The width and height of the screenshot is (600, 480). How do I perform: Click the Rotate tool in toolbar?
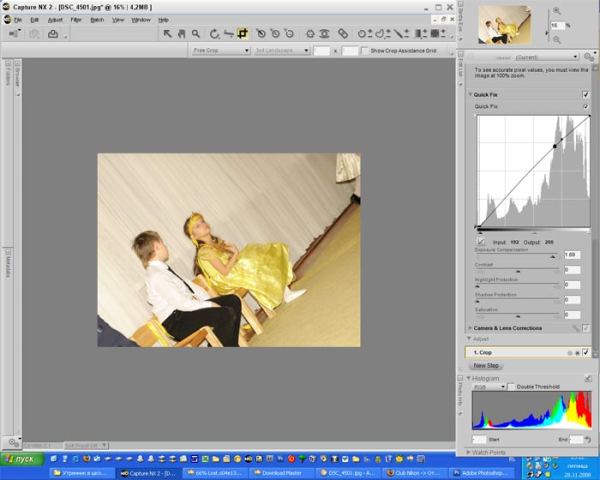[214, 34]
